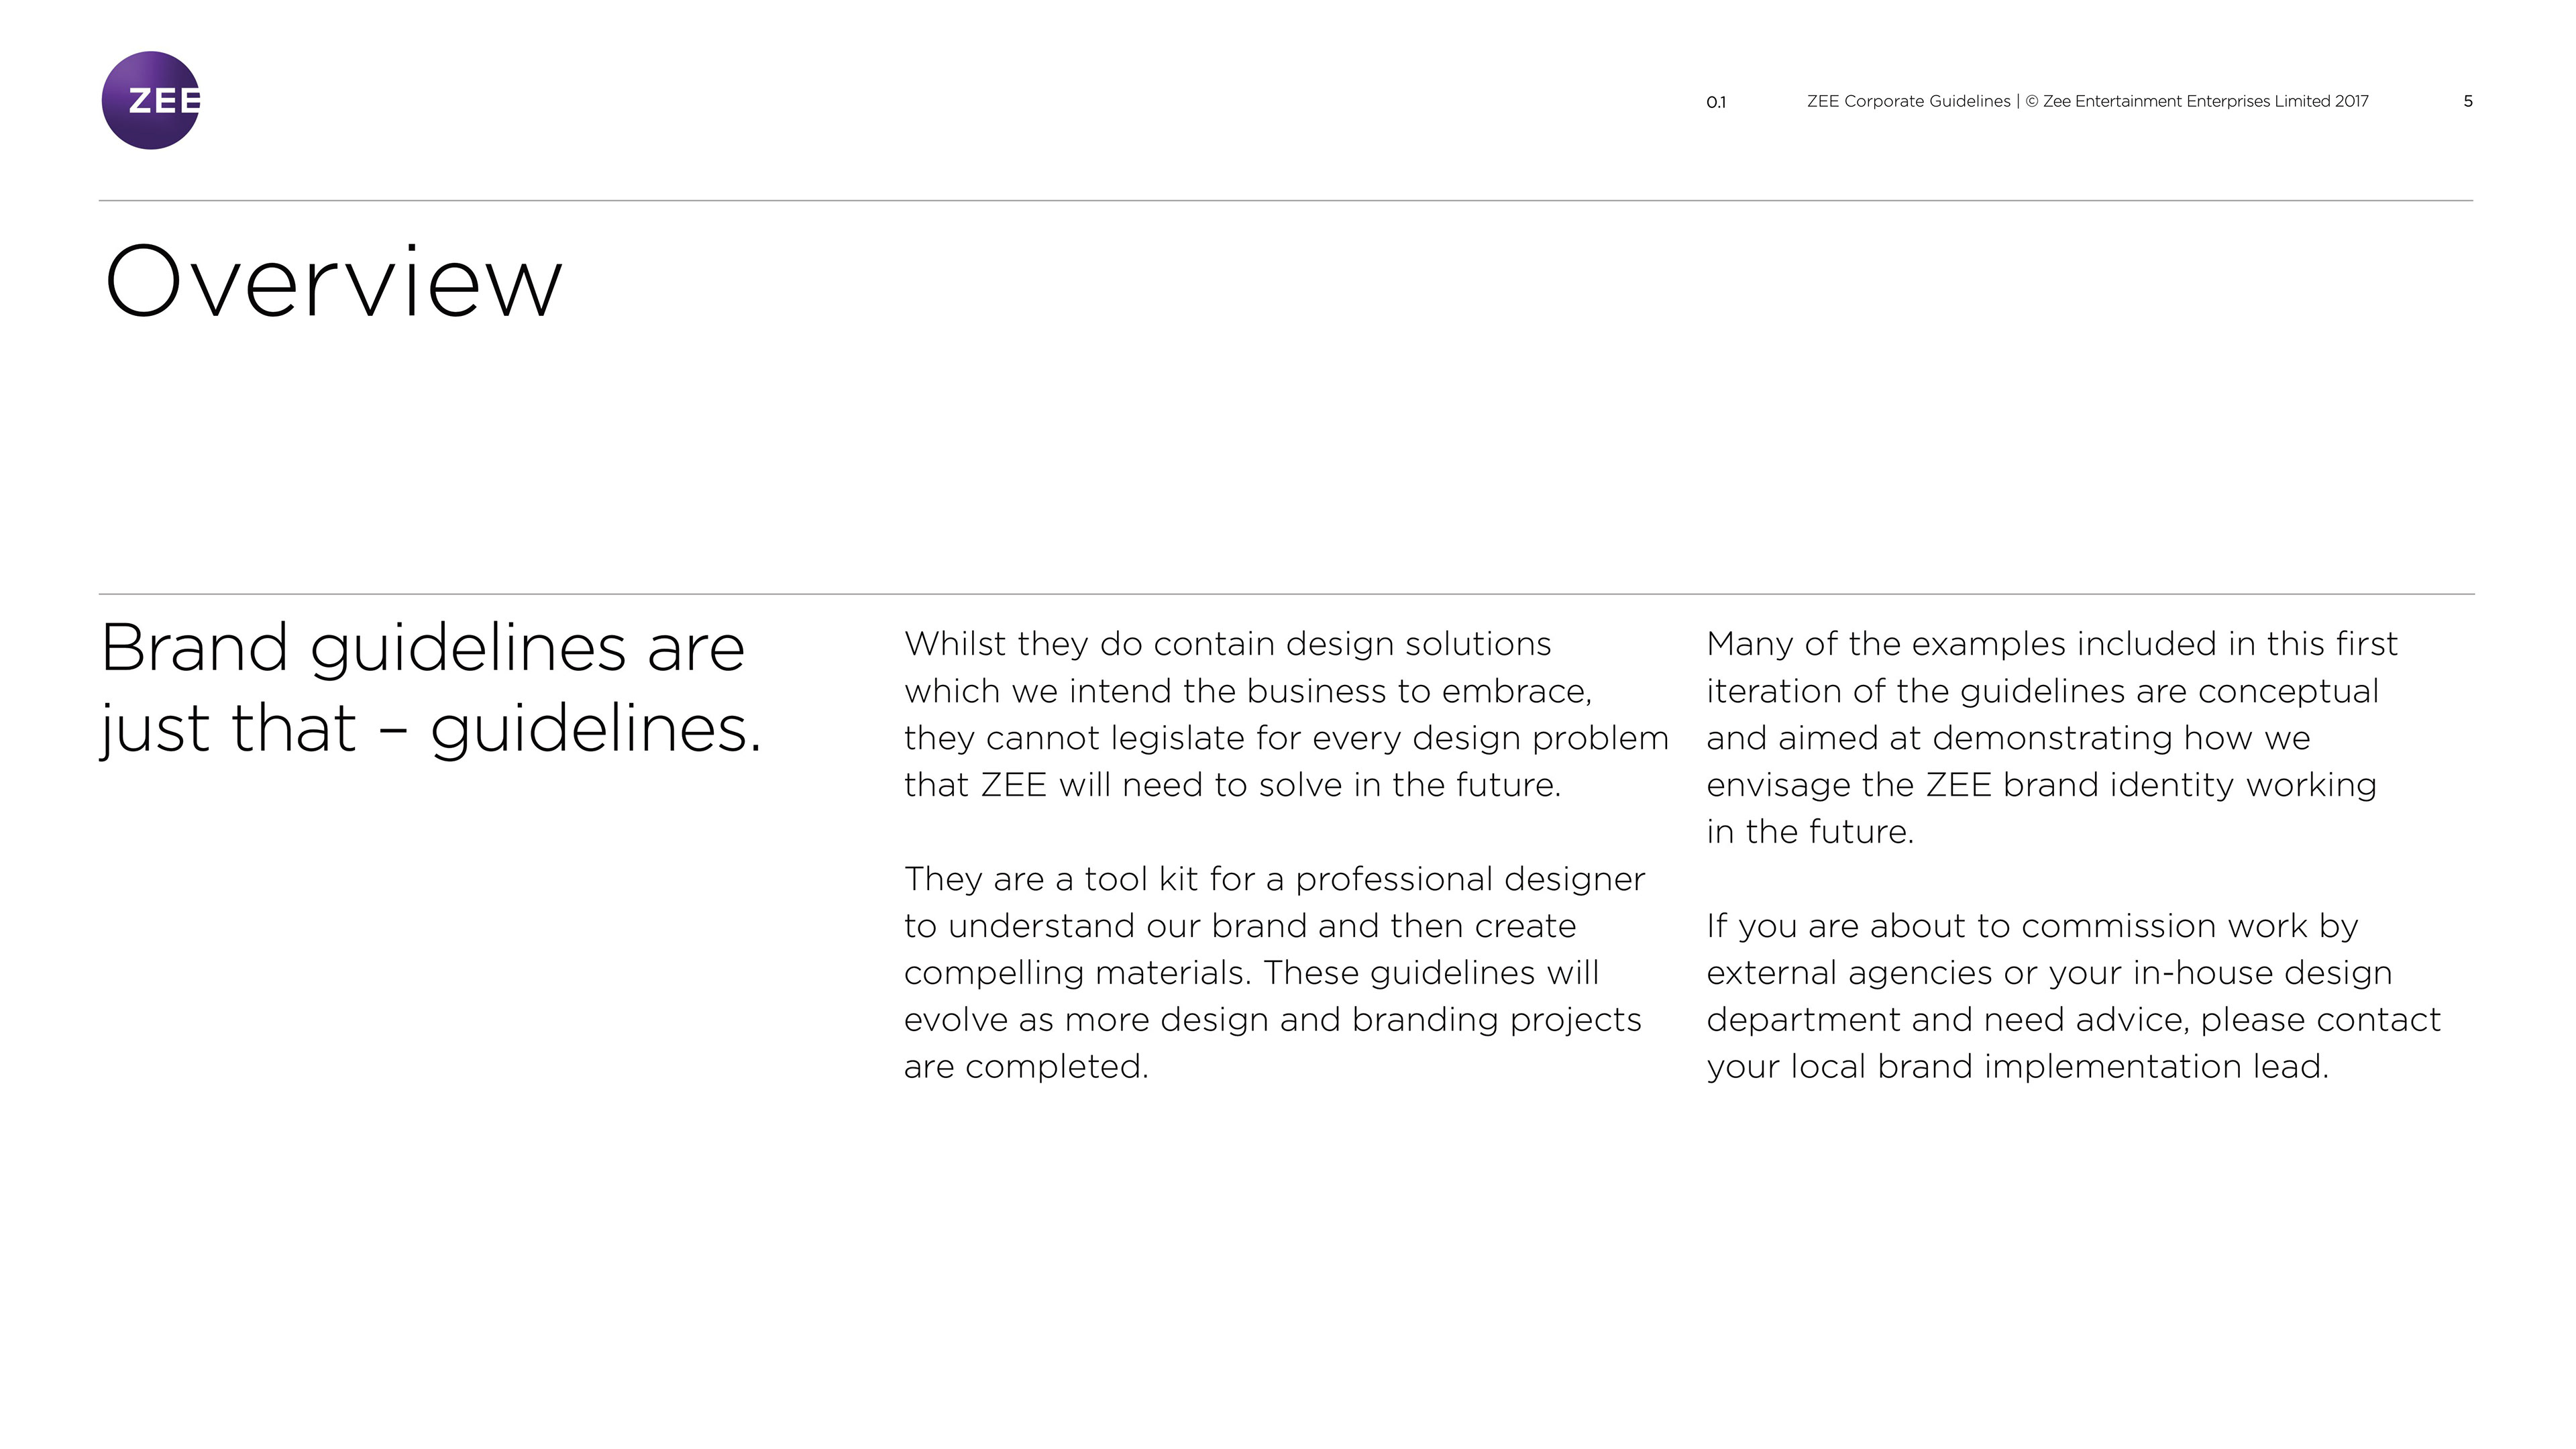2576x1449 pixels.
Task: Click the divider line above the headline
Action: click(1285, 594)
